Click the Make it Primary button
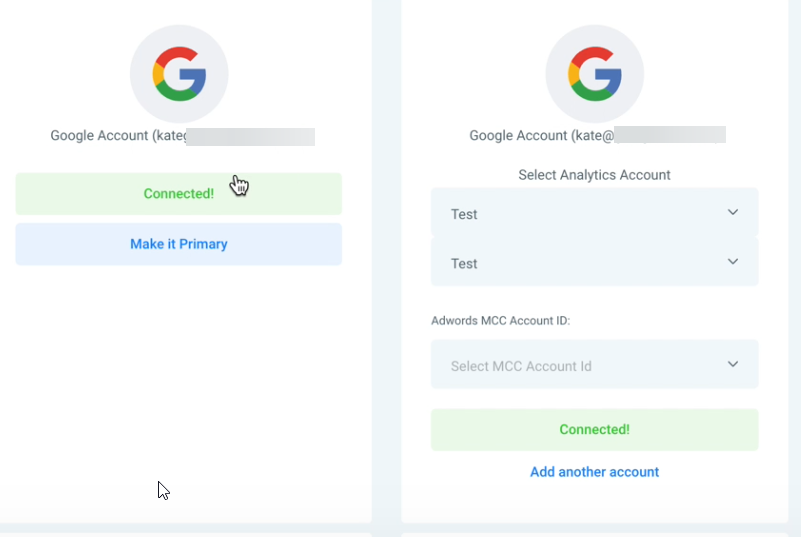 [178, 244]
